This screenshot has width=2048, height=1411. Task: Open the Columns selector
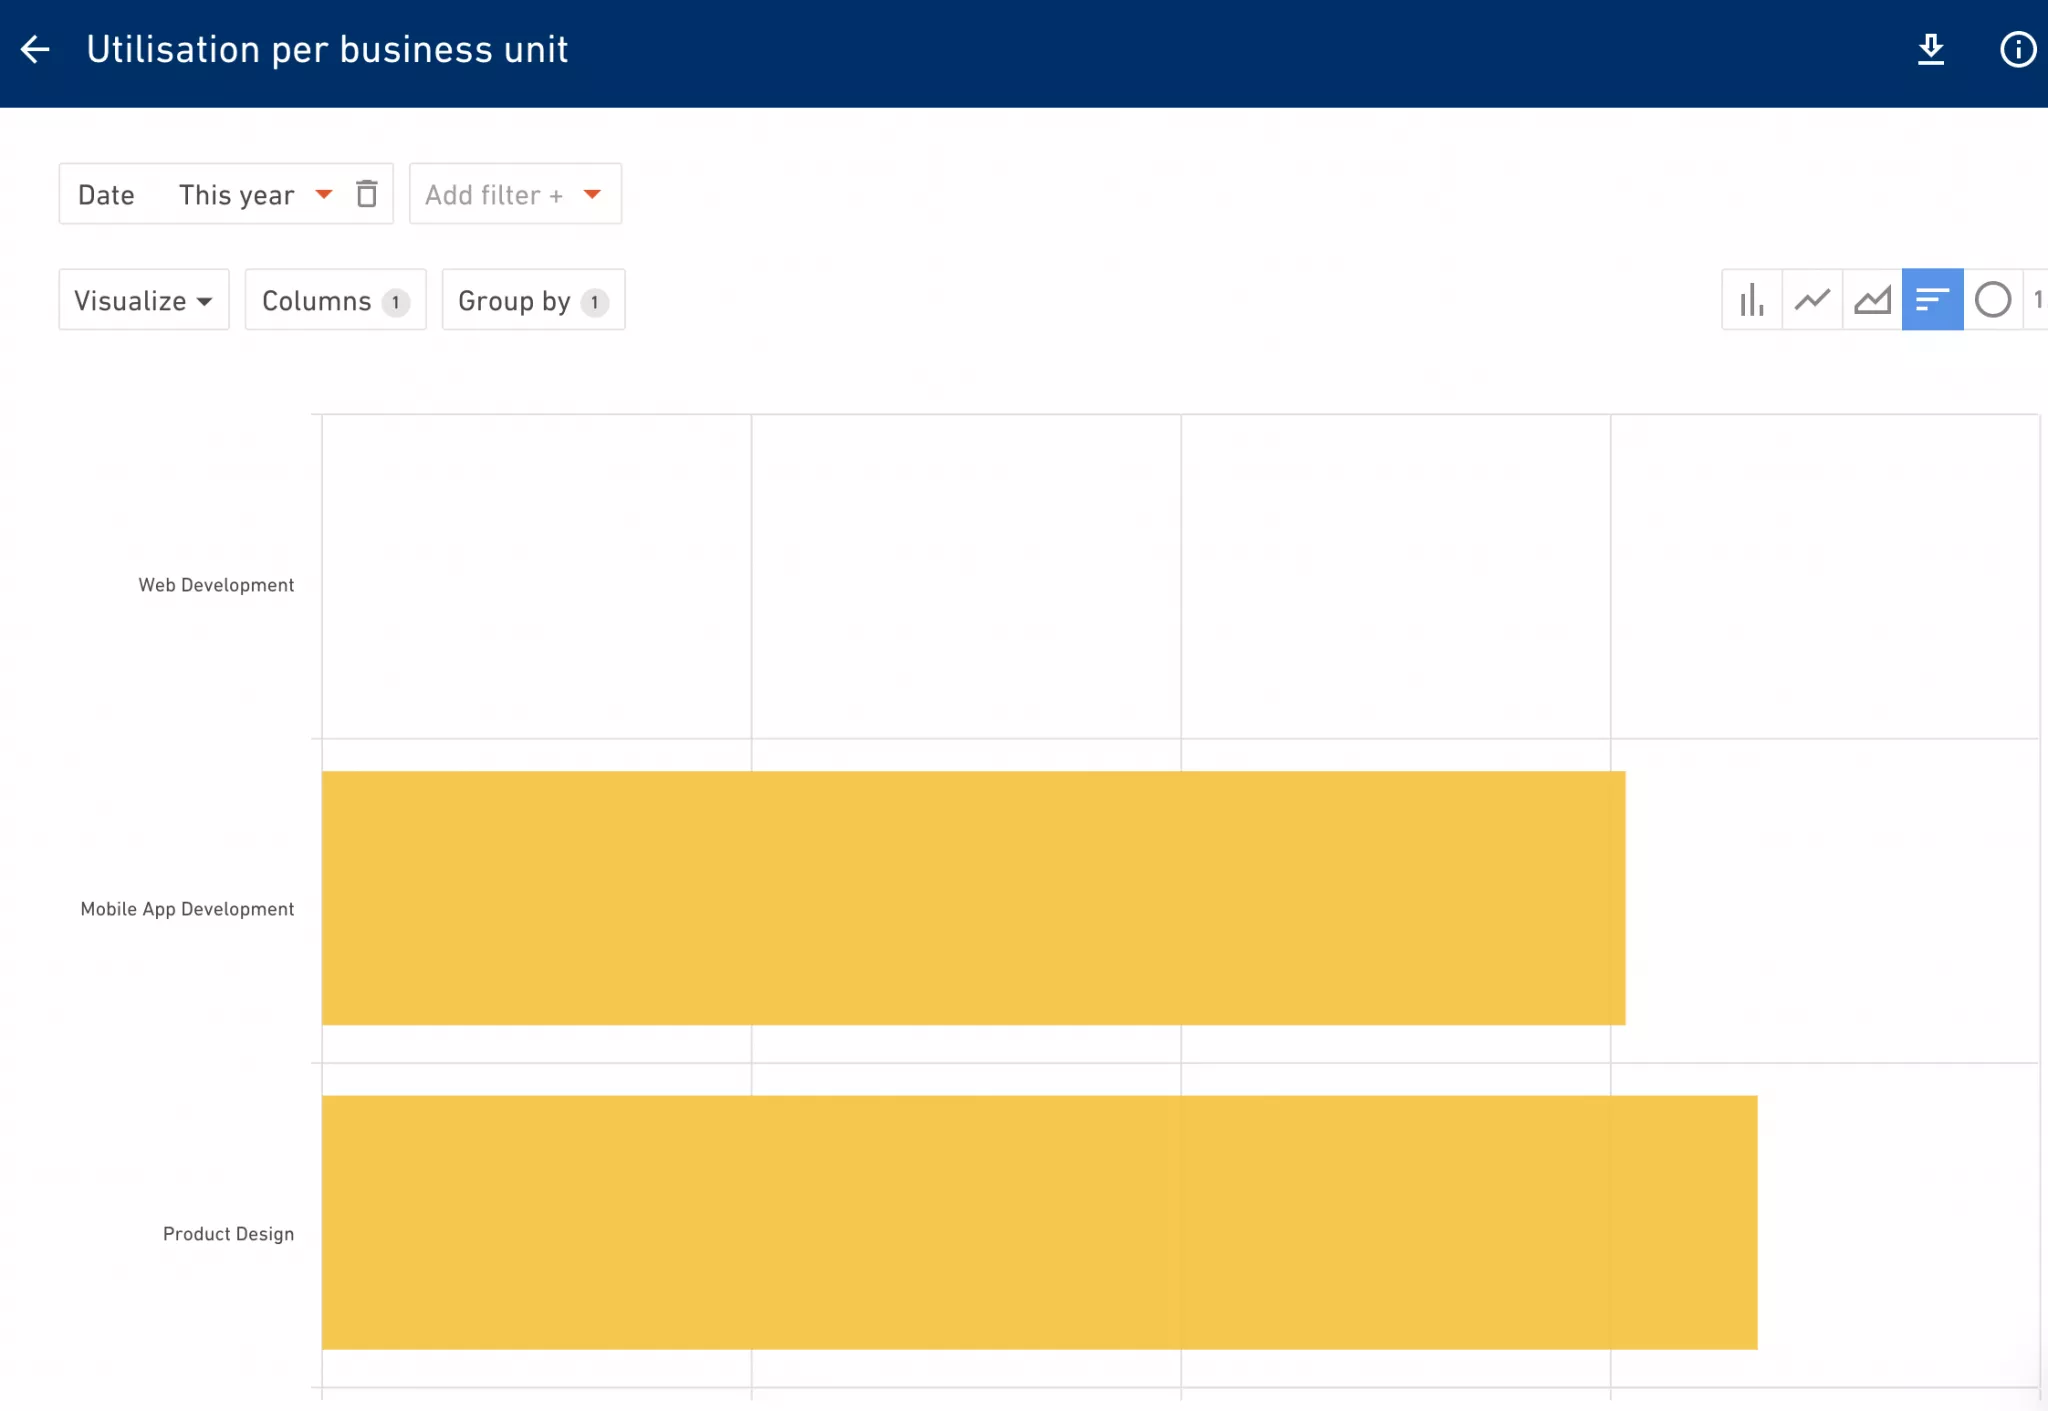click(x=336, y=300)
